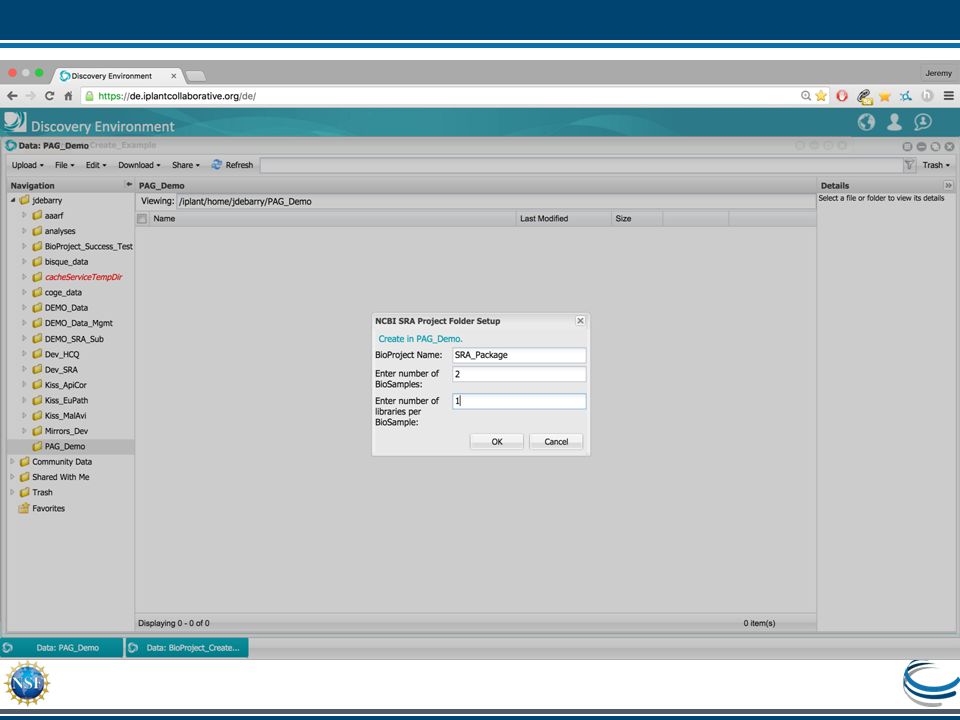960x720 pixels.
Task: Click the number of BioSamples field
Action: [519, 374]
